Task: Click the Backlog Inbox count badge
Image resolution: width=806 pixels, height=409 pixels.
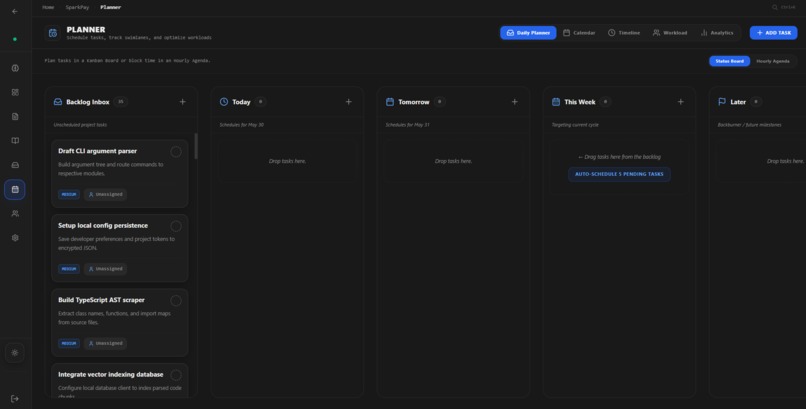Action: (121, 102)
